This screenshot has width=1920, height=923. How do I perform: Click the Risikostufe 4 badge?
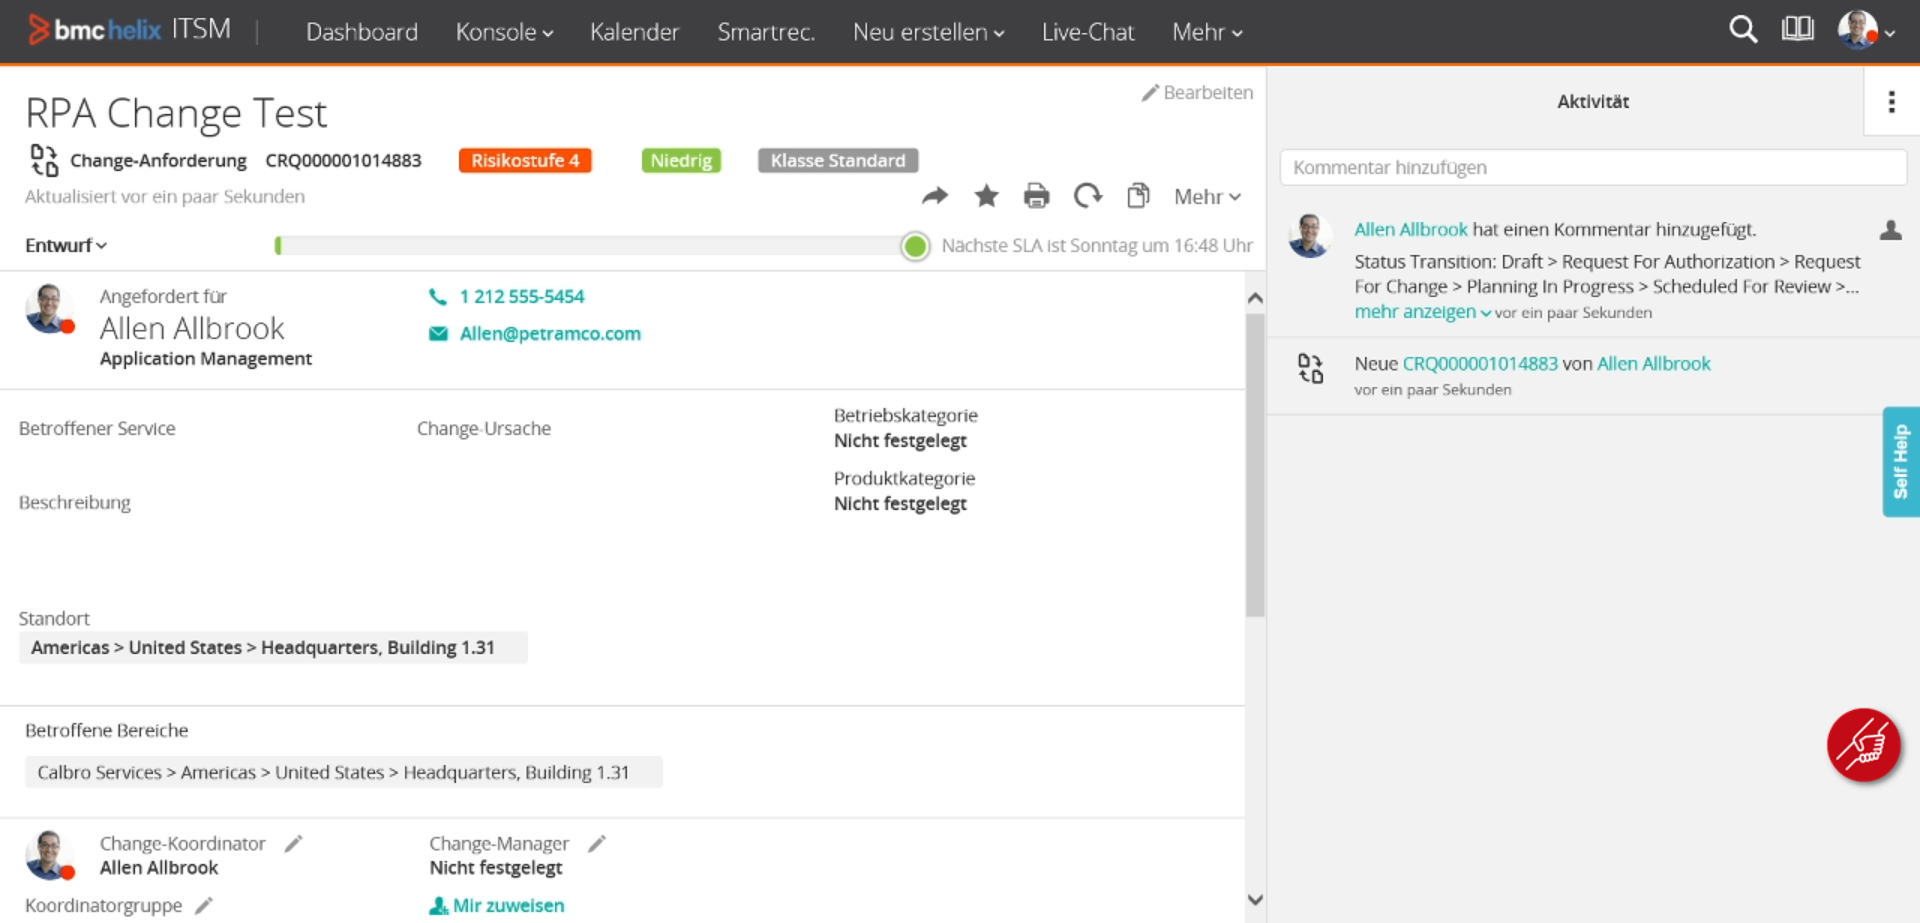tap(525, 161)
